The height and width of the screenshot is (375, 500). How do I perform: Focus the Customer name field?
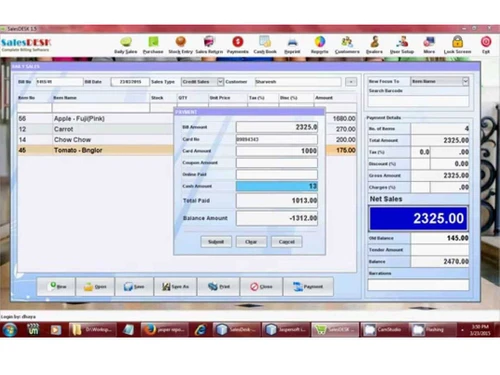pyautogui.click(x=298, y=82)
